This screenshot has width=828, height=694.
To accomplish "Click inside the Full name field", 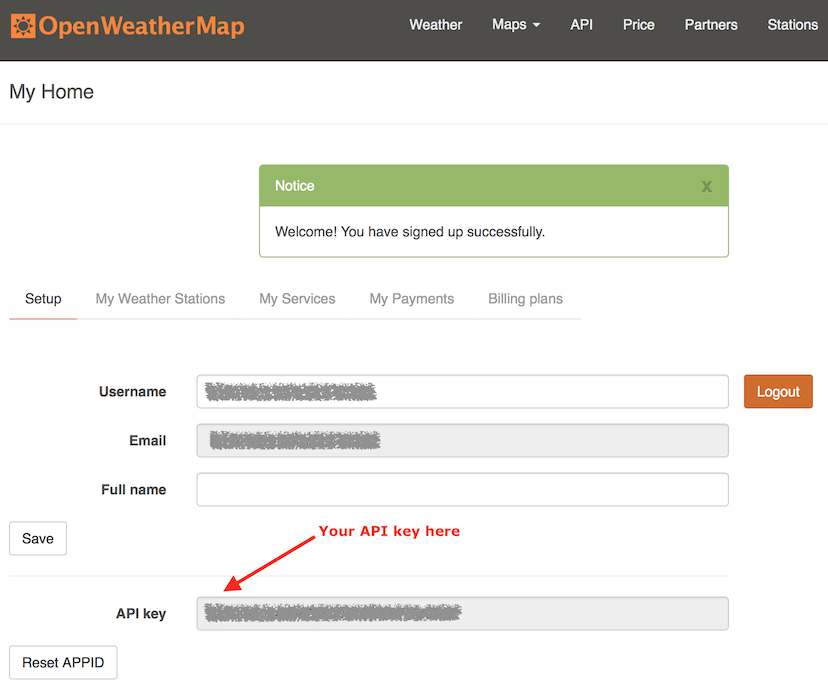I will pos(462,489).
